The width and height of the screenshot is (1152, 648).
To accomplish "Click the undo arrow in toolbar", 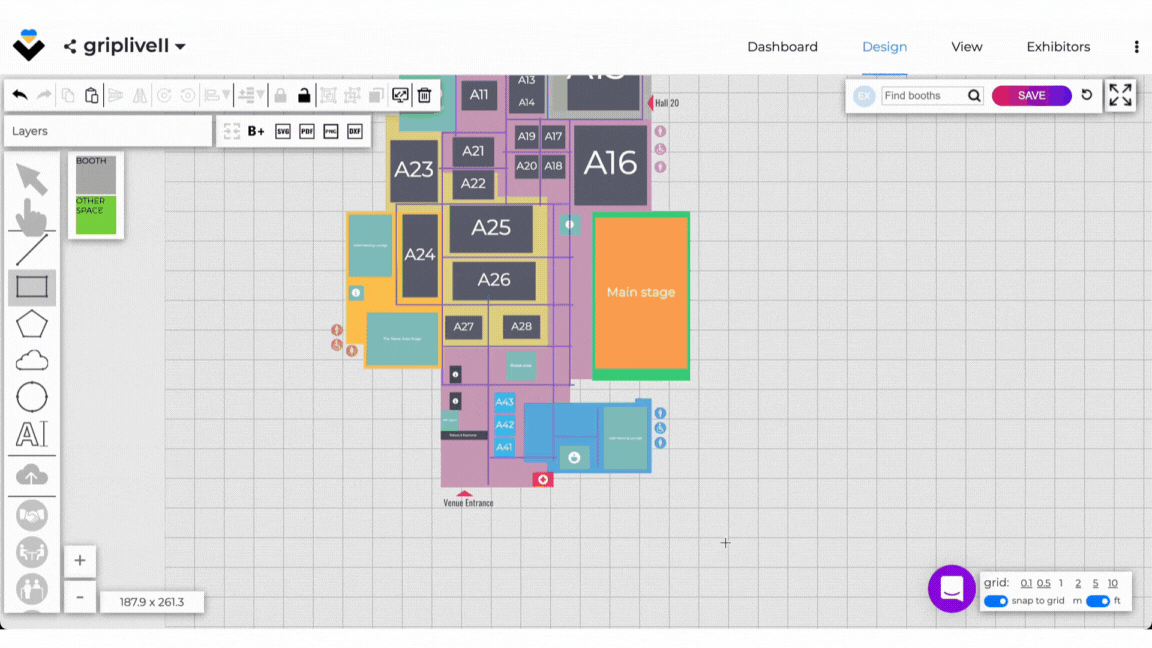I will click(x=20, y=95).
